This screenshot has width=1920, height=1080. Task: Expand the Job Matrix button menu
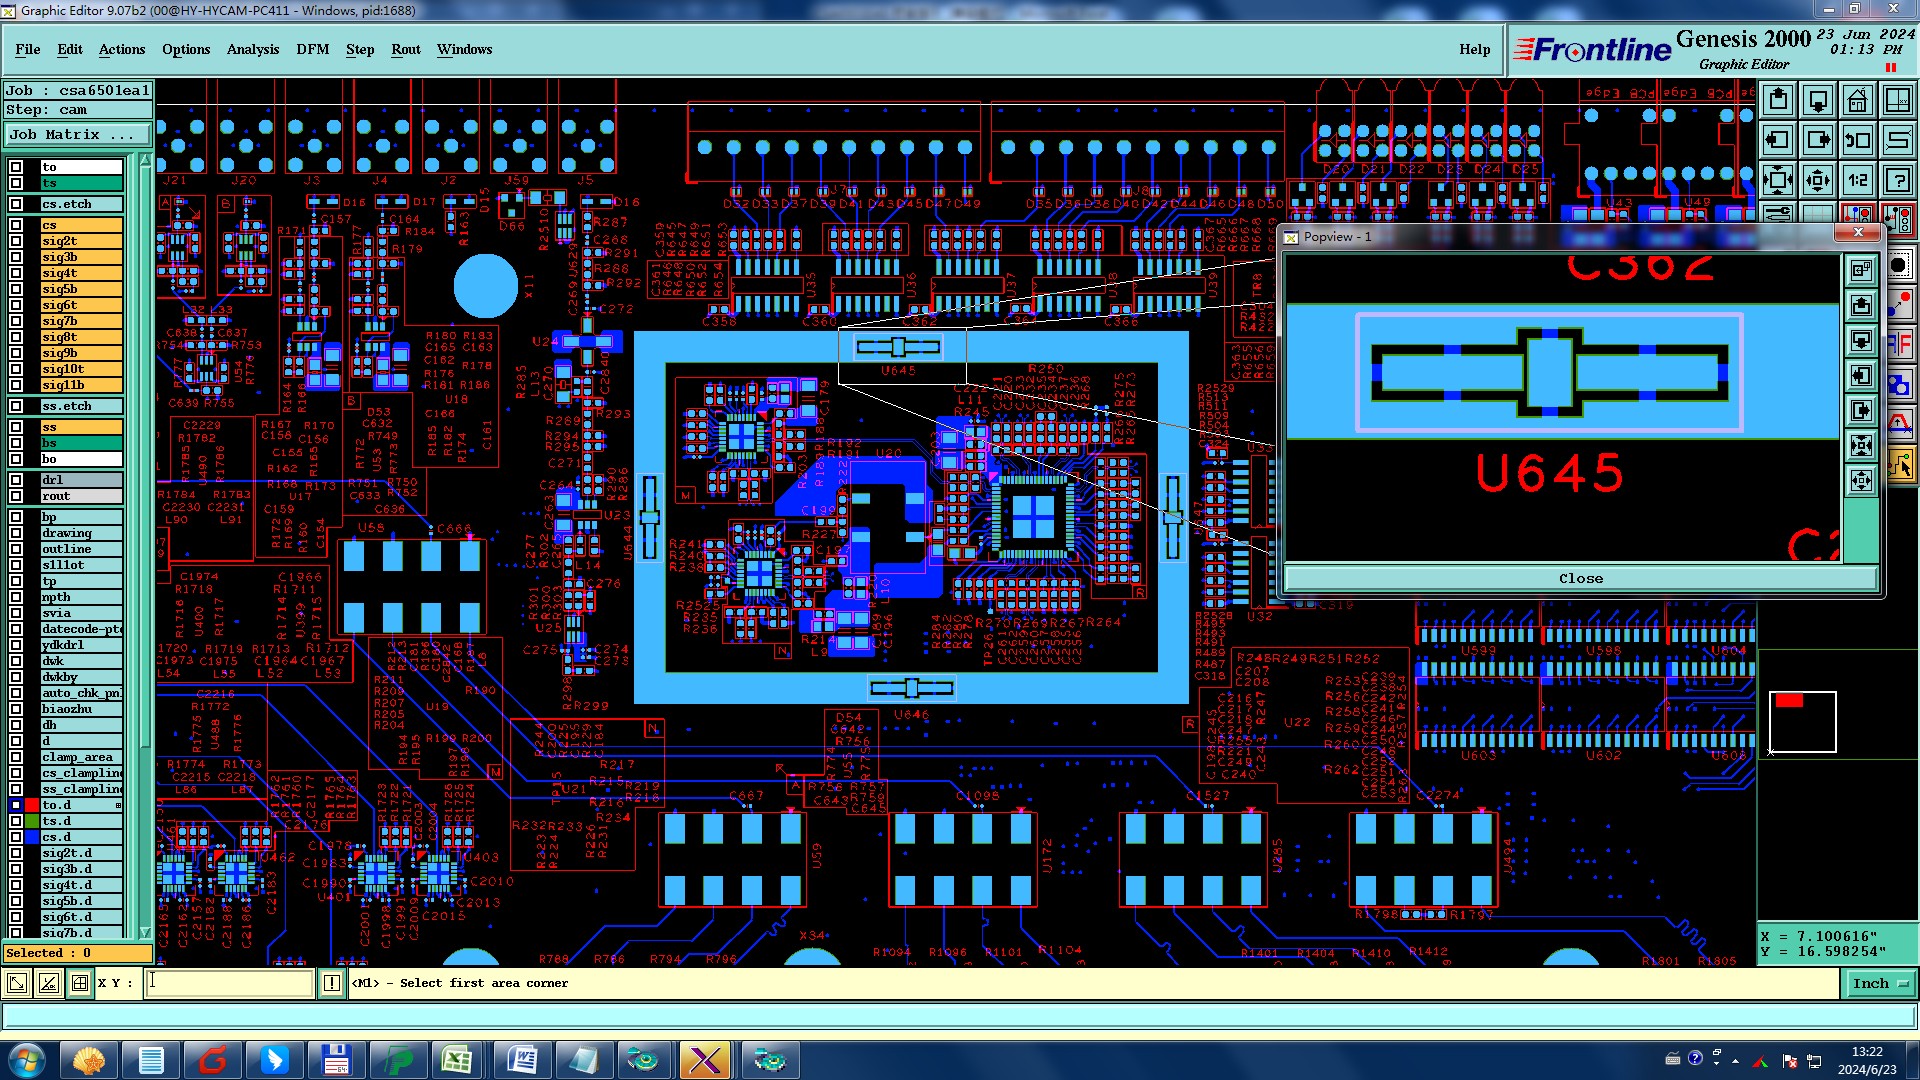tap(78, 134)
